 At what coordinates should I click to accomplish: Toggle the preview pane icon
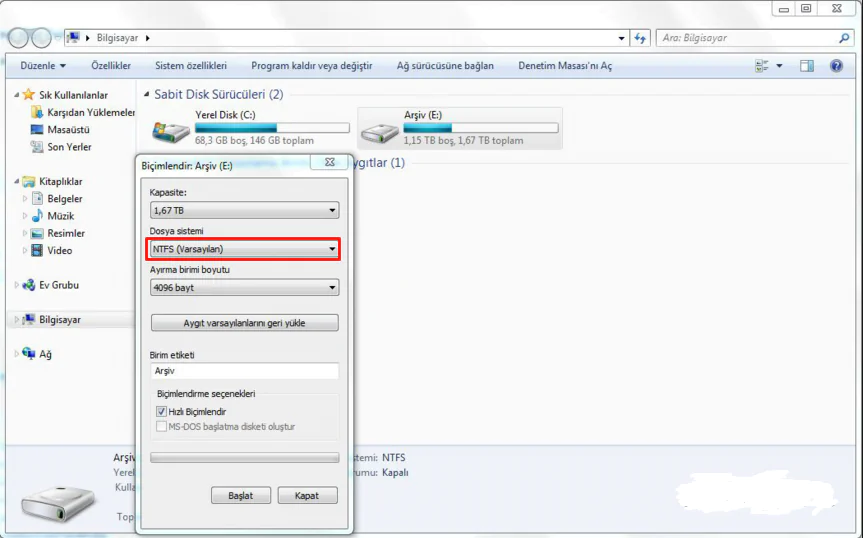pos(807,66)
